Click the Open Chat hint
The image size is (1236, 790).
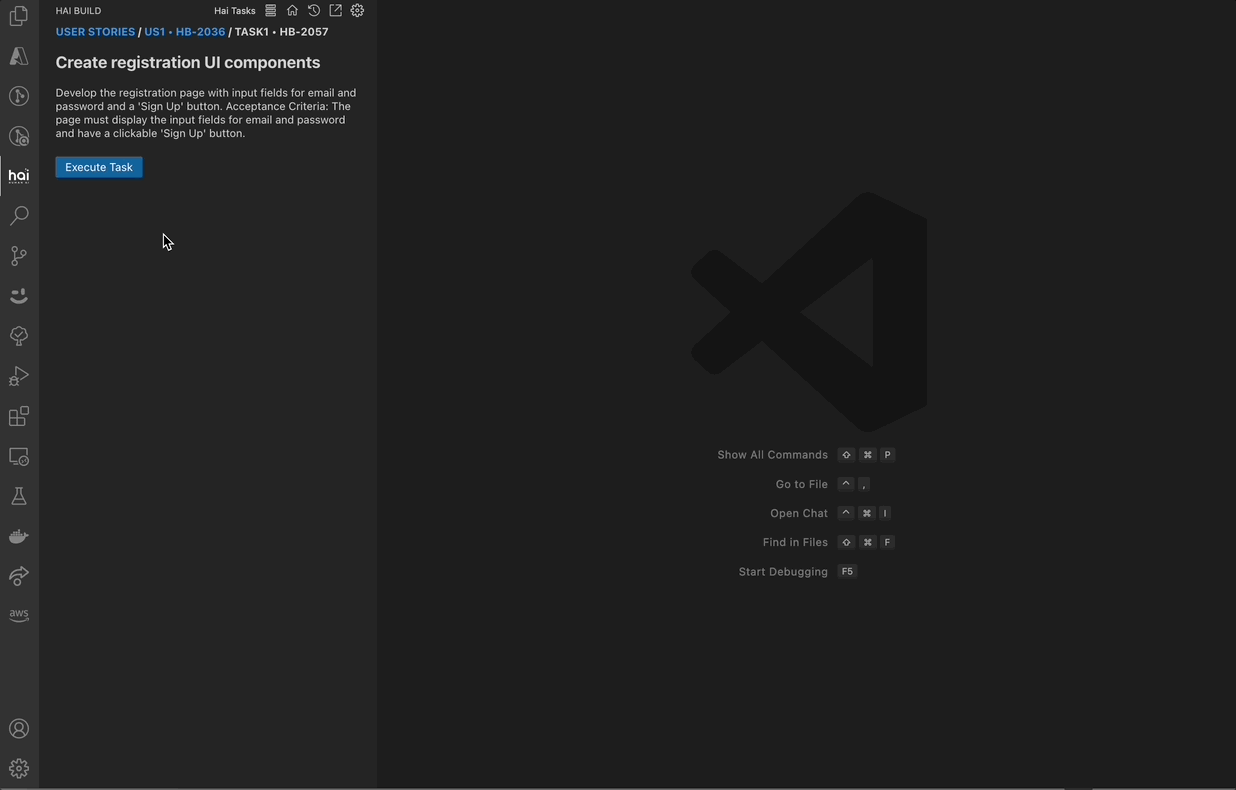(x=799, y=513)
